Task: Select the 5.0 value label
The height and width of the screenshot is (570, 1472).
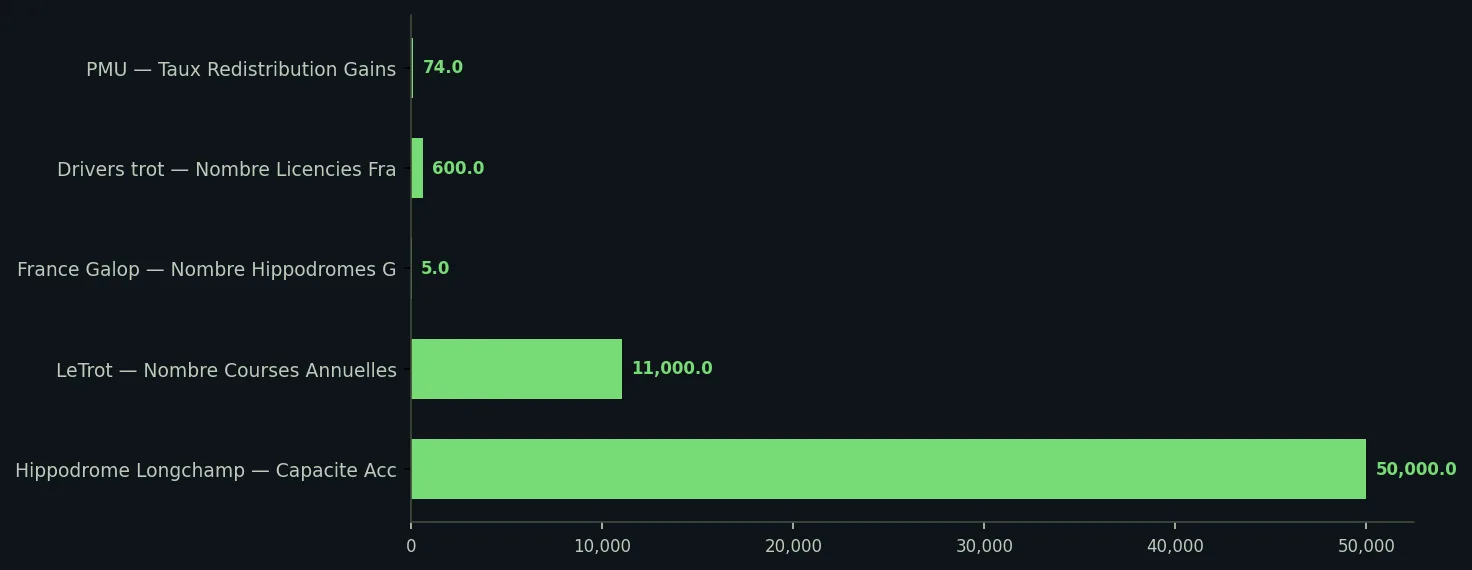Action: 435,269
